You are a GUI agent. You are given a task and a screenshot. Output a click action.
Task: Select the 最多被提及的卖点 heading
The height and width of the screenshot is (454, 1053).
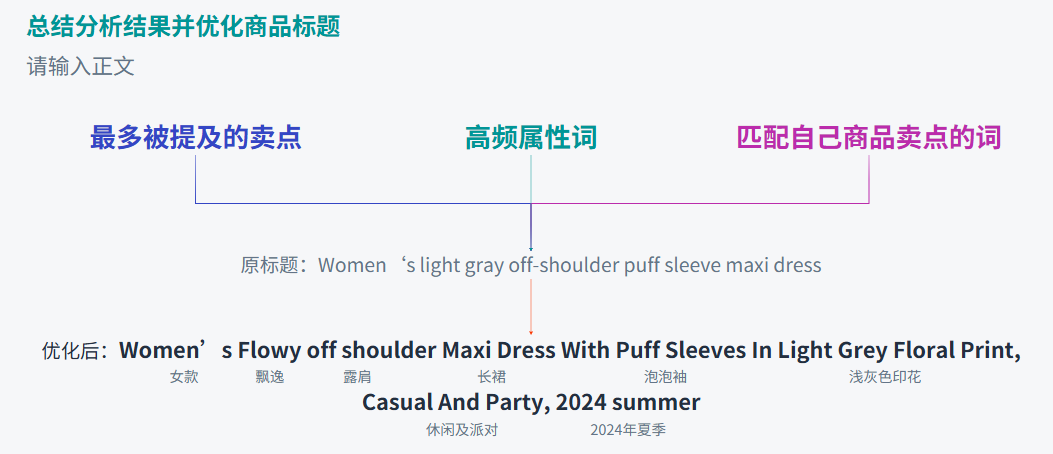point(196,138)
